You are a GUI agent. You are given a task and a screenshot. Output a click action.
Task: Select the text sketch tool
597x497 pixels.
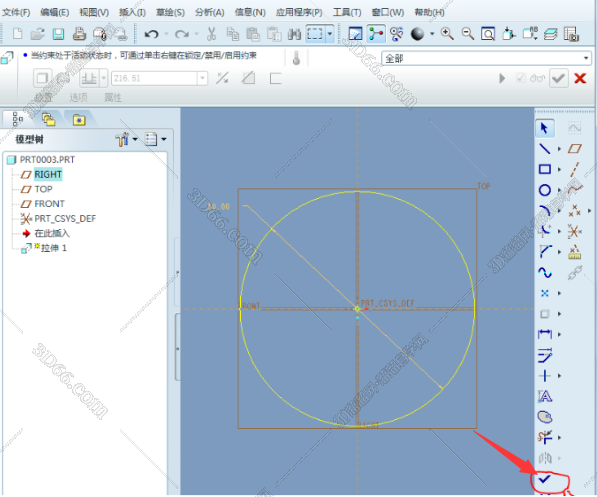(544, 396)
